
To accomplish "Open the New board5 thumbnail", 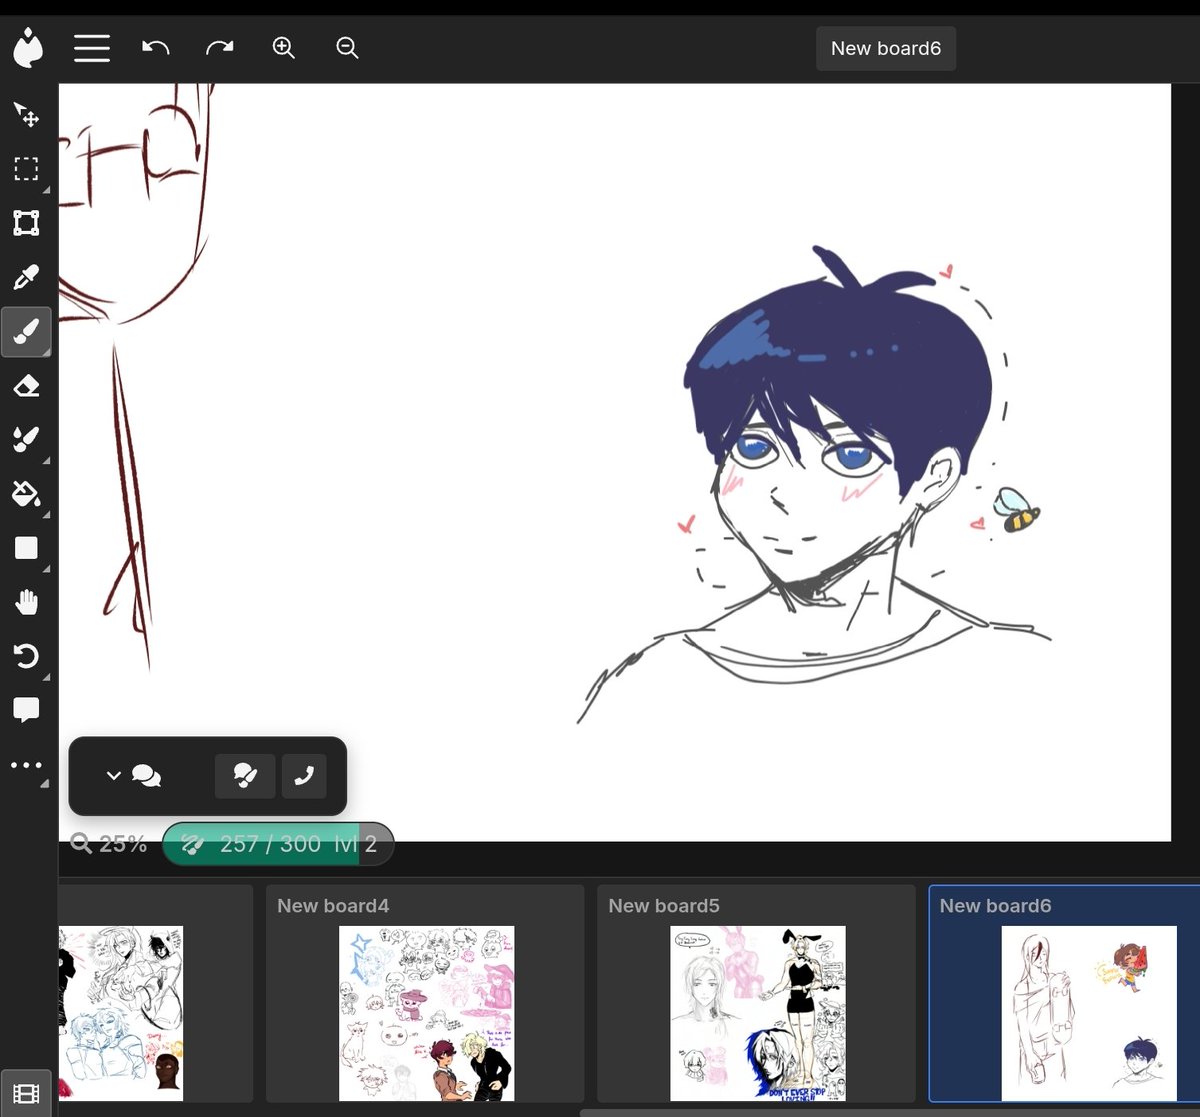I will pyautogui.click(x=756, y=994).
